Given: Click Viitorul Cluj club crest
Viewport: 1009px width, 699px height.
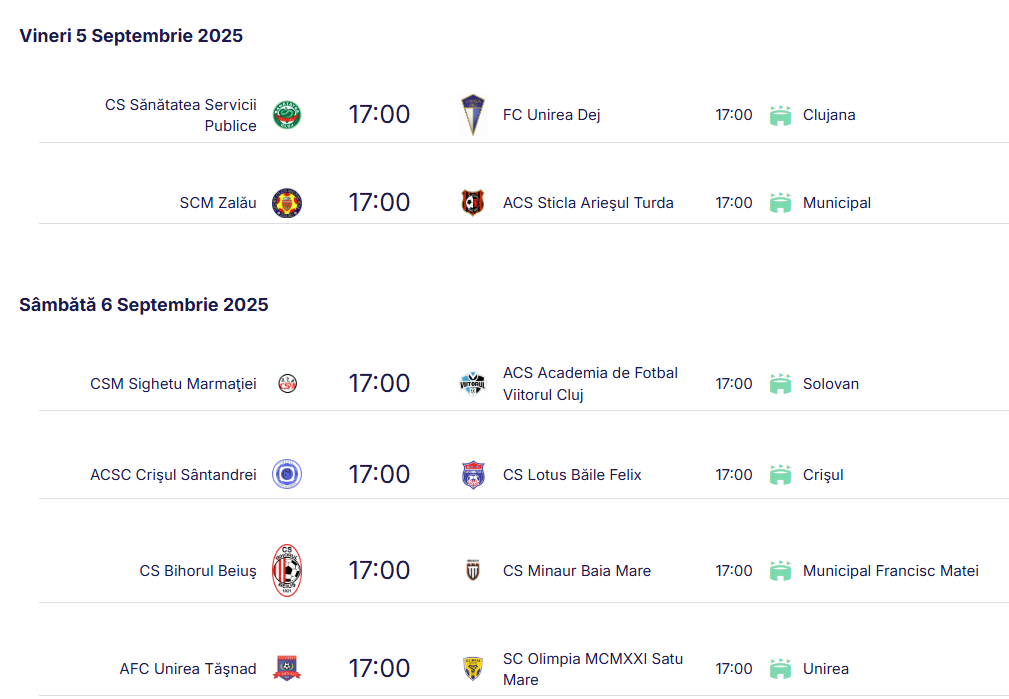Looking at the screenshot, I should click(473, 384).
